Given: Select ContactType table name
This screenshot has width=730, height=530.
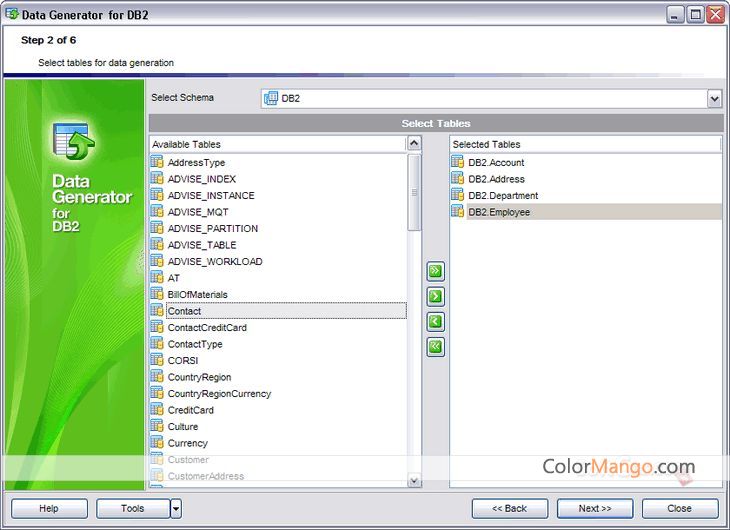Looking at the screenshot, I should pyautogui.click(x=195, y=344).
